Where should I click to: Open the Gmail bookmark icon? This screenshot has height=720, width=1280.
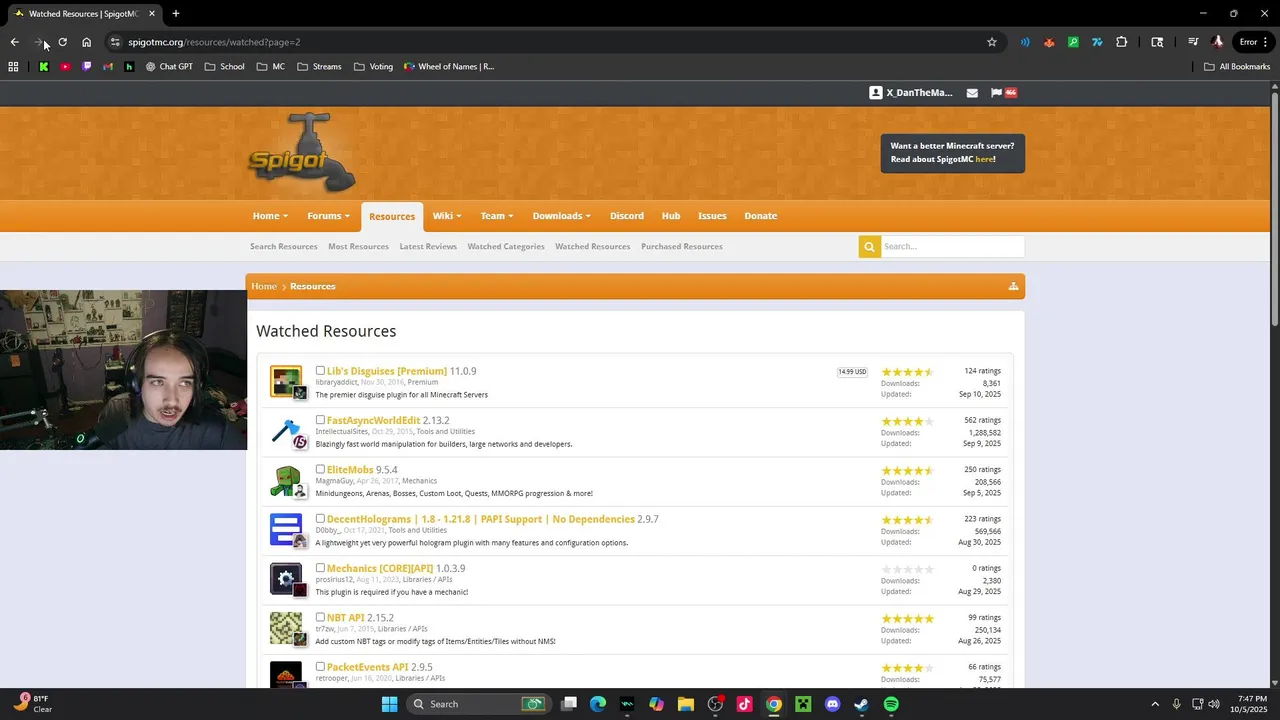pos(108,67)
